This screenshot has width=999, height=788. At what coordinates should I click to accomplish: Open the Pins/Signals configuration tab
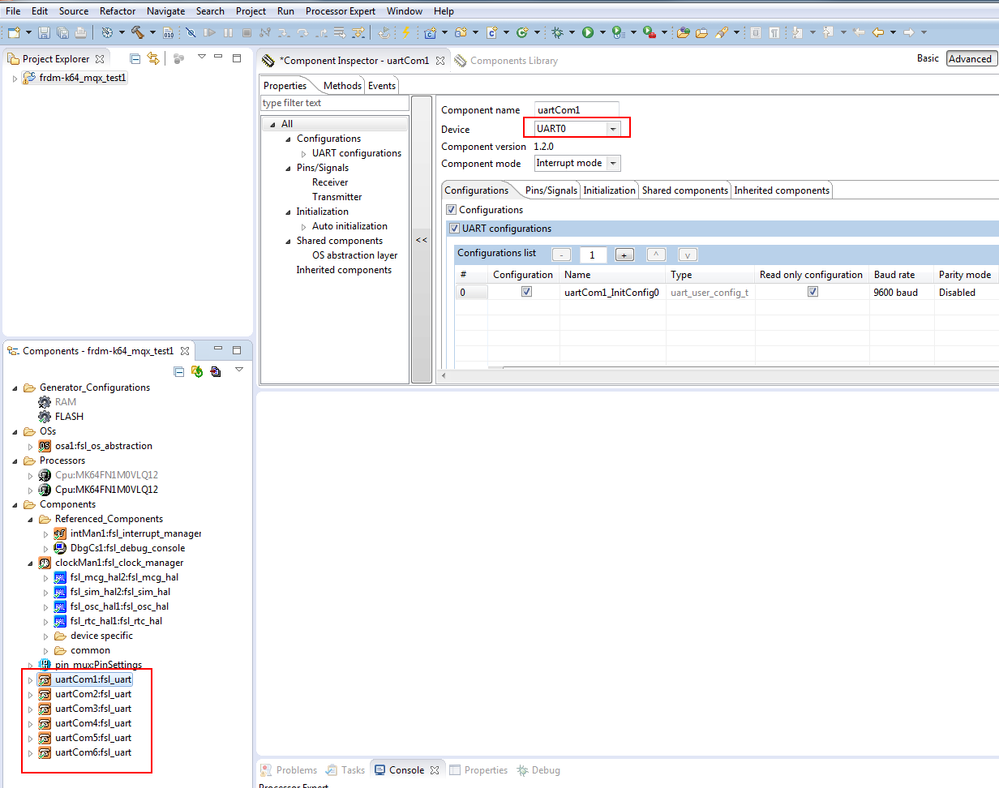click(x=551, y=190)
